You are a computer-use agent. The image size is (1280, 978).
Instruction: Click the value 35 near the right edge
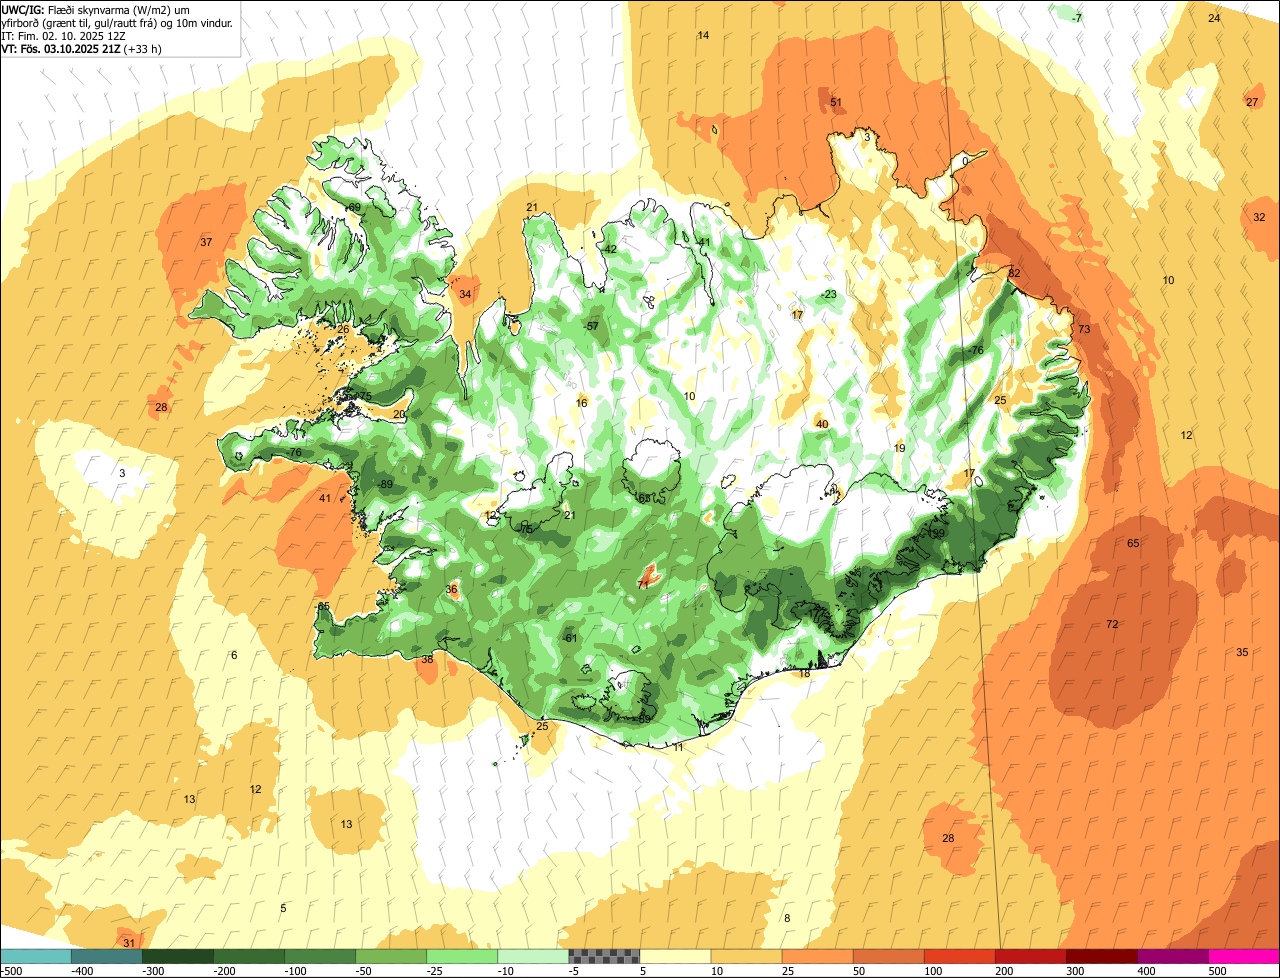[x=1242, y=652]
